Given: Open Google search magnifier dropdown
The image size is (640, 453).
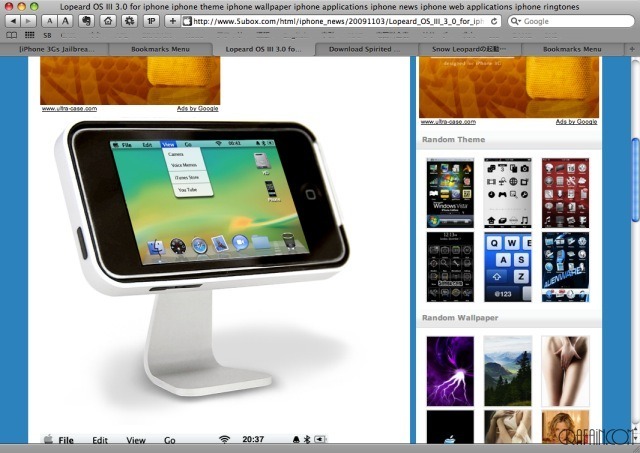Looking at the screenshot, I should tap(516, 21).
